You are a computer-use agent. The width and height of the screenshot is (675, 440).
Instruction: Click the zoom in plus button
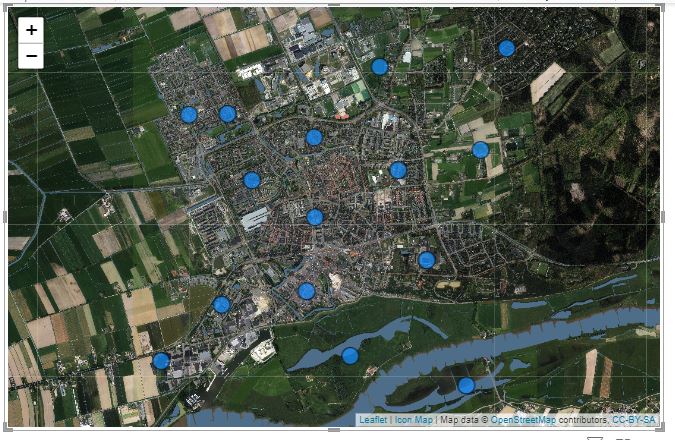(x=32, y=30)
